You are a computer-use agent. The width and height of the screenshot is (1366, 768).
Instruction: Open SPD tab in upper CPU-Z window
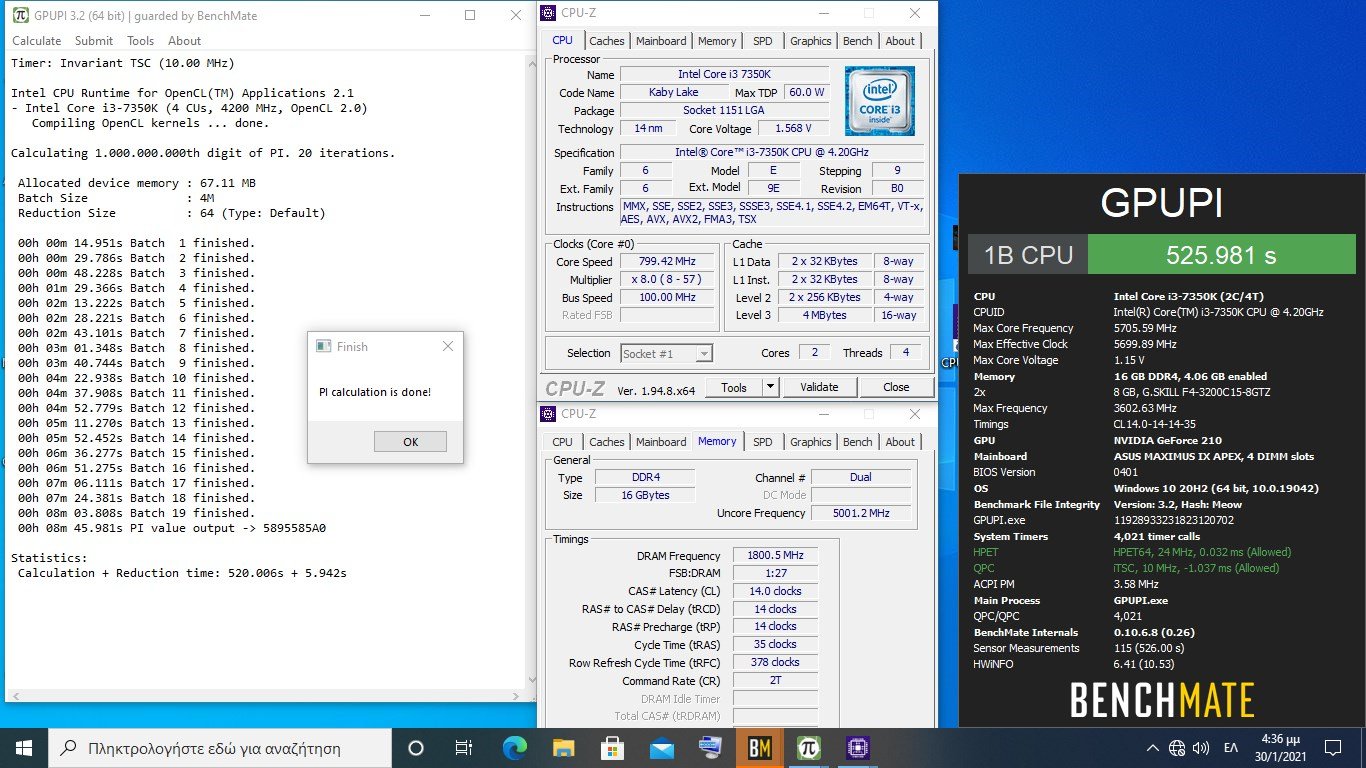point(762,41)
